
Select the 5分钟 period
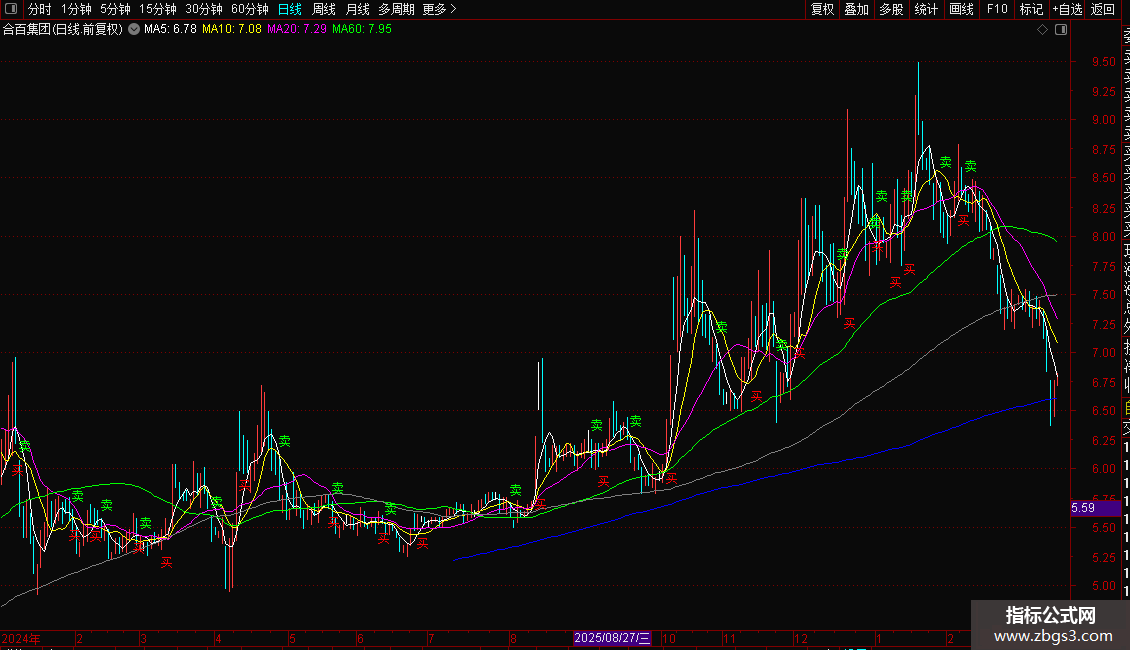[115, 9]
